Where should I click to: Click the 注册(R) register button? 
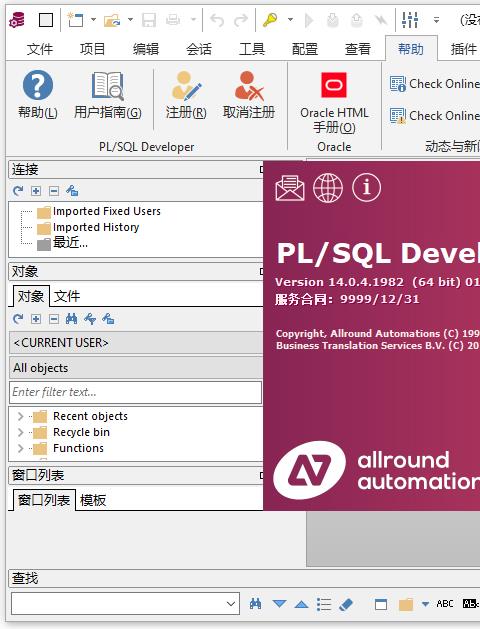coord(186,95)
